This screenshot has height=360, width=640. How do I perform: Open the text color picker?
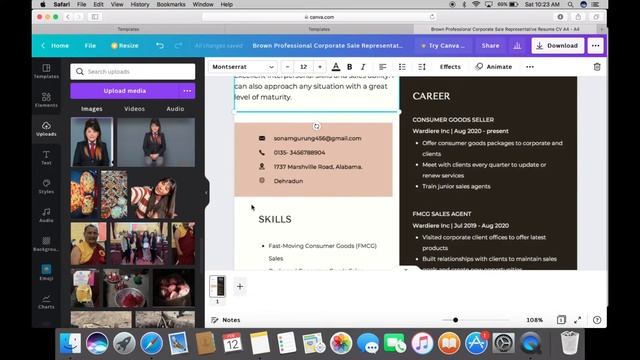336,67
